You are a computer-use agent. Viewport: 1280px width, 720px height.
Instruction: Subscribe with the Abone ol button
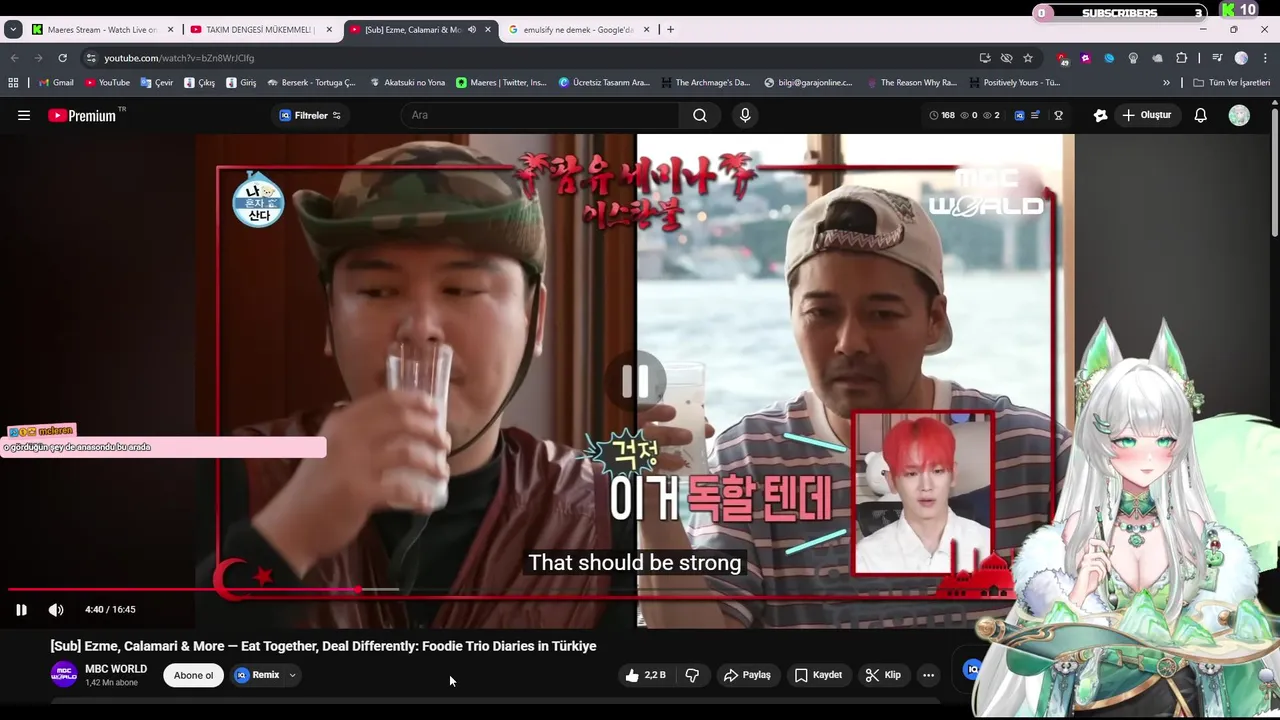click(193, 675)
